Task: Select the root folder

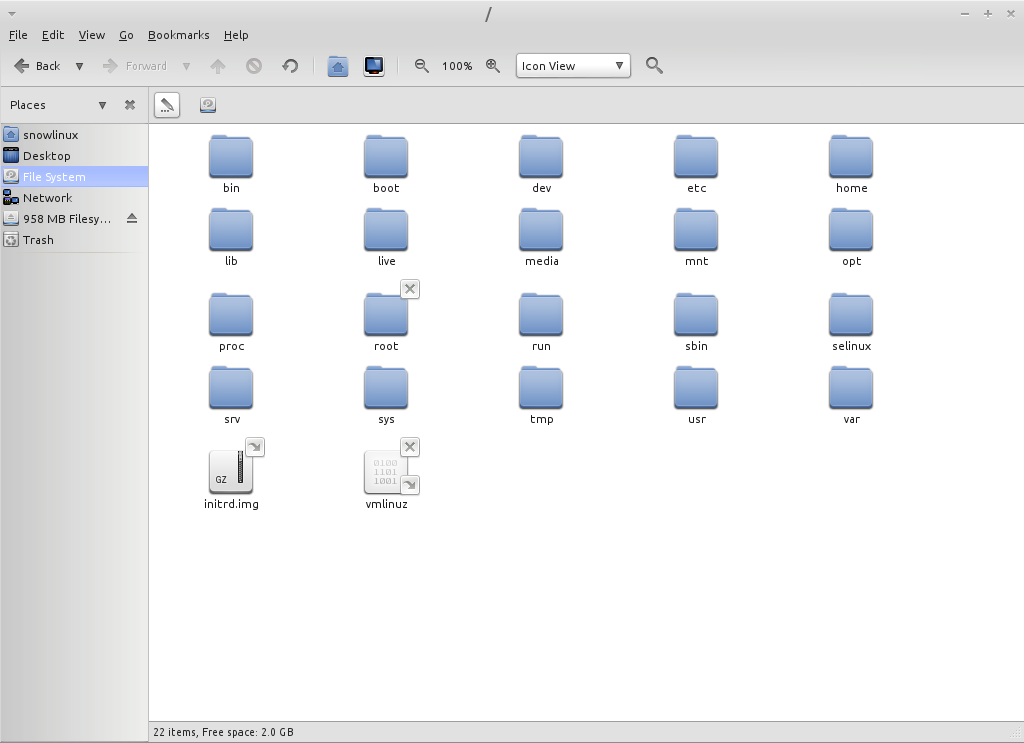Action: (386, 323)
